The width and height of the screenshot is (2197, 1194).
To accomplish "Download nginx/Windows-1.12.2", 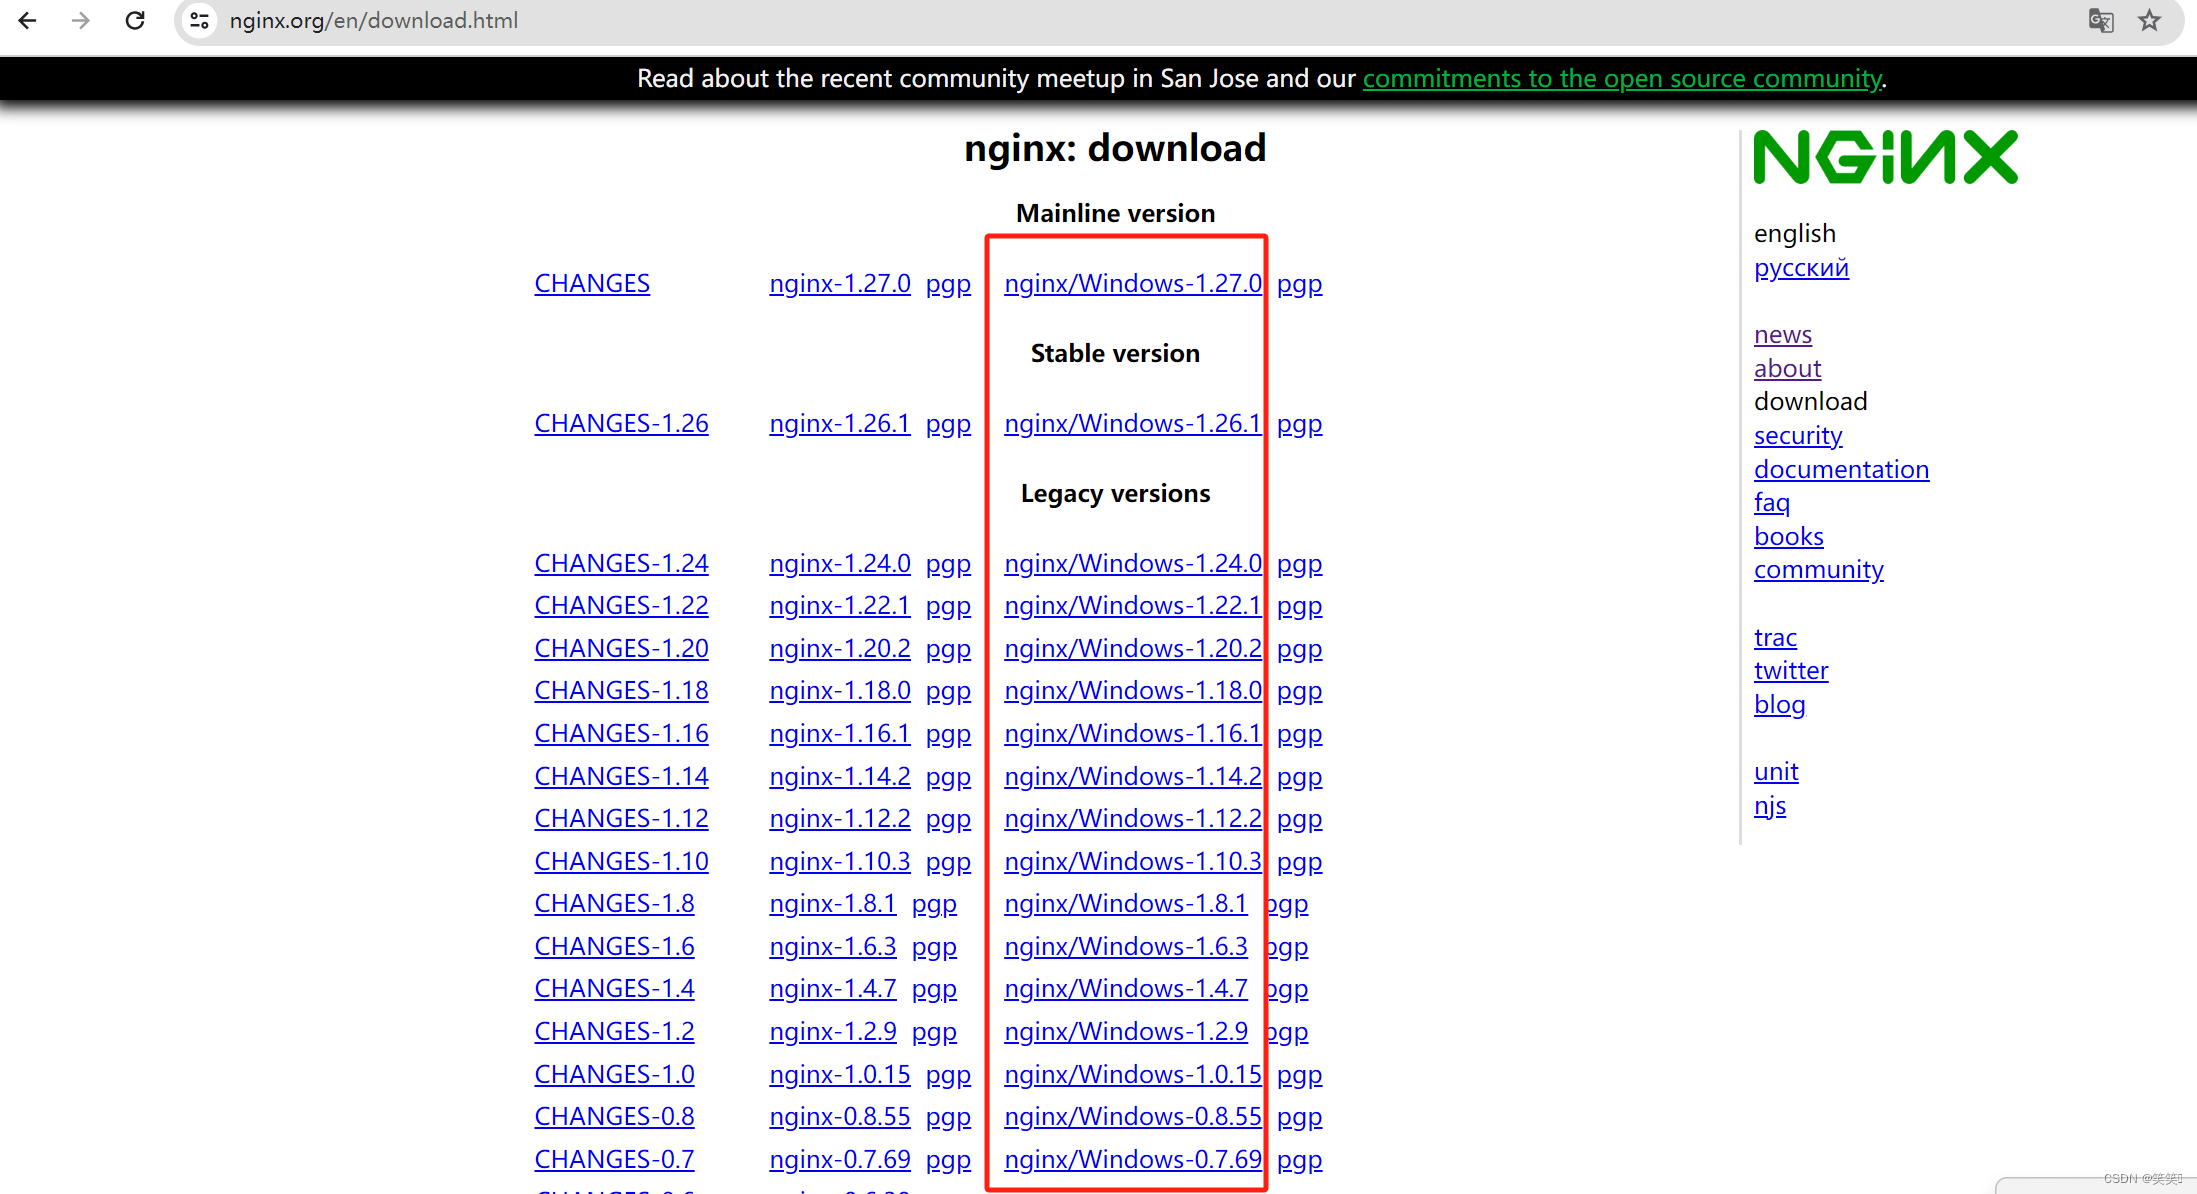I will [x=1133, y=818].
